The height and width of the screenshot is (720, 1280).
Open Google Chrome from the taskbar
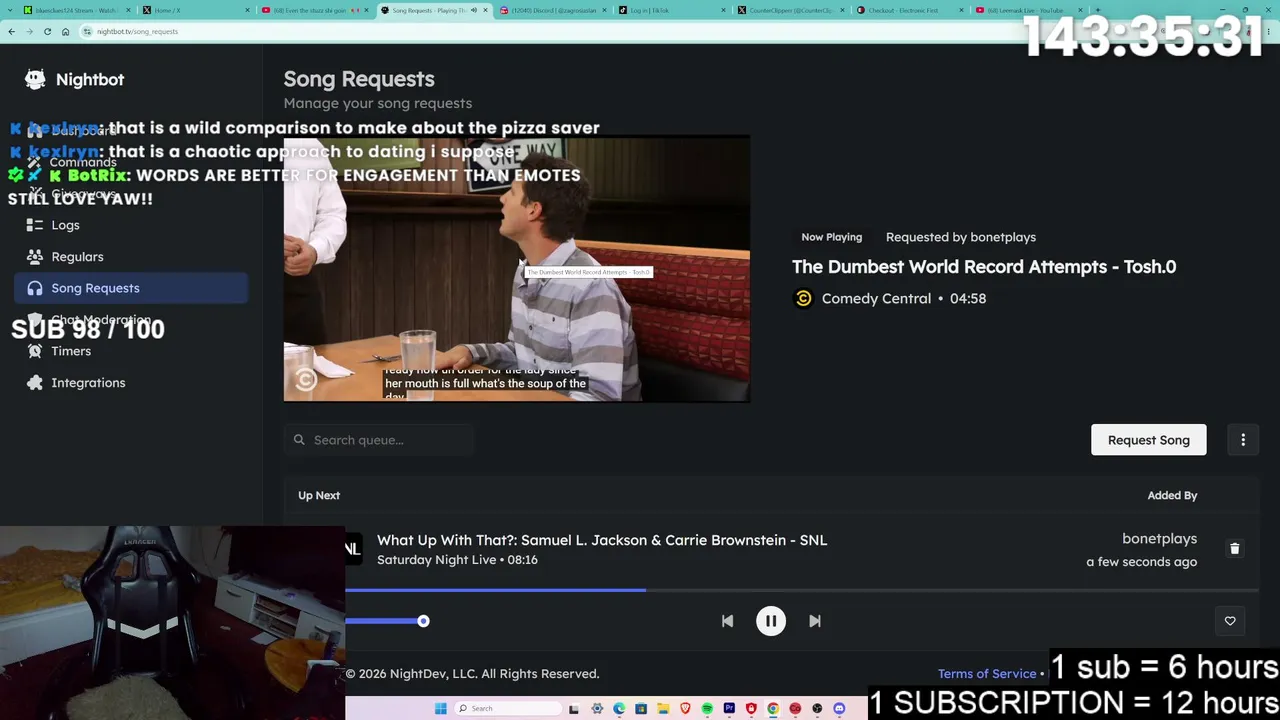coord(773,709)
